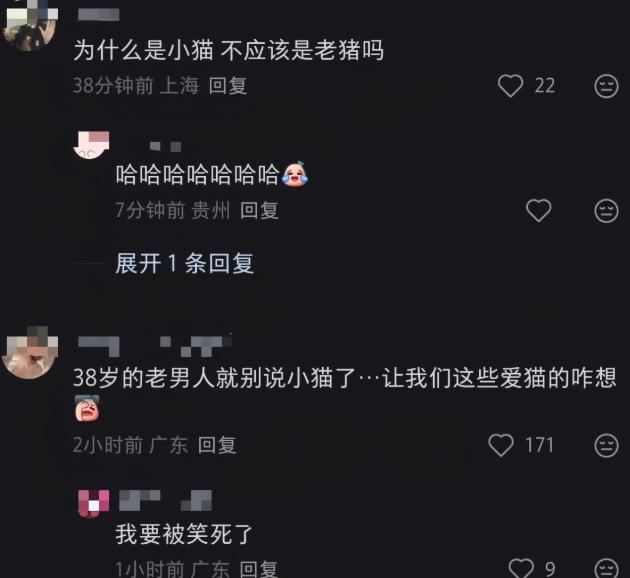Open avatar of the 上海 commenter

(30, 25)
